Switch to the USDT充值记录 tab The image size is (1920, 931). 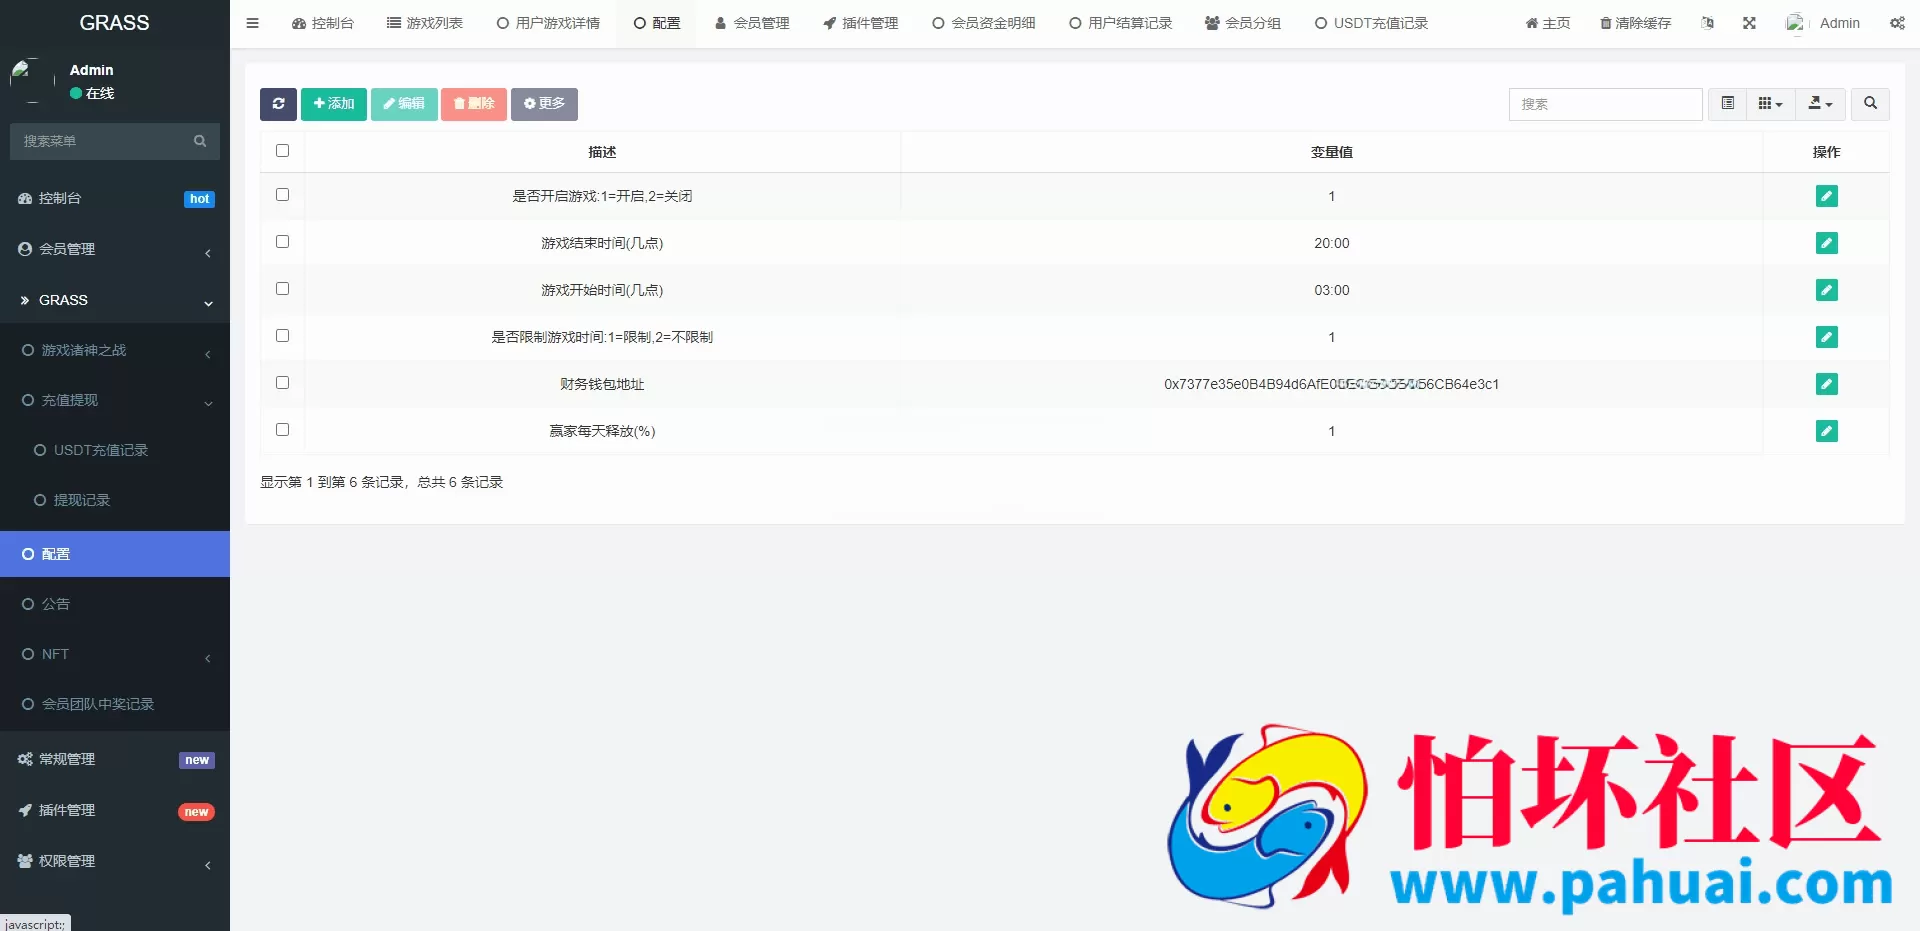pos(1371,23)
